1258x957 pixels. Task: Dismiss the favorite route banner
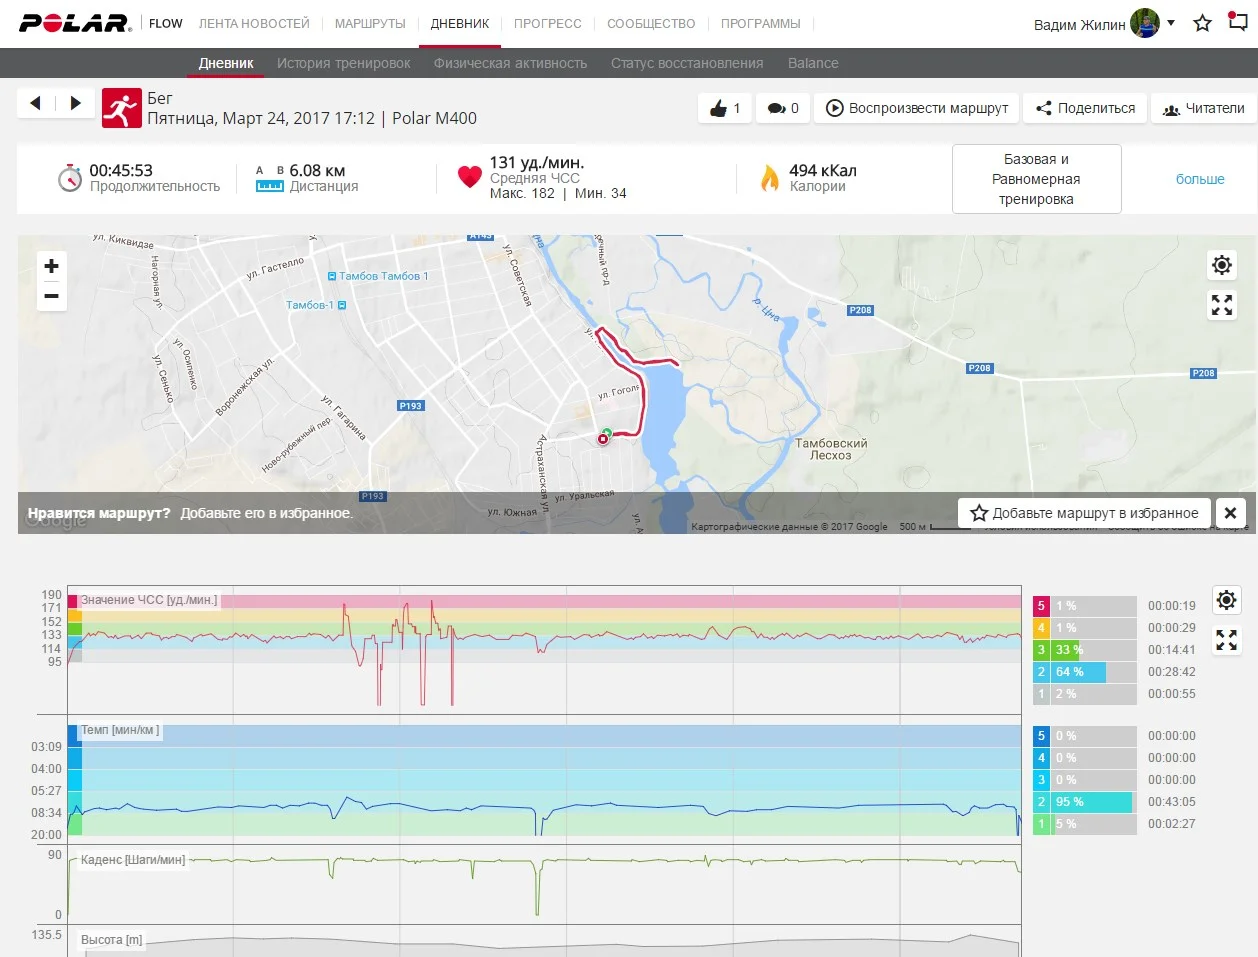(1231, 513)
